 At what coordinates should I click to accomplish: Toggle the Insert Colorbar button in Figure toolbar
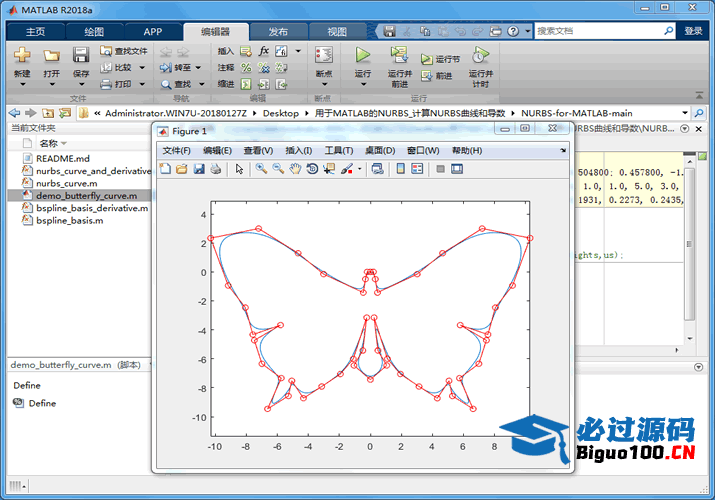(400, 169)
